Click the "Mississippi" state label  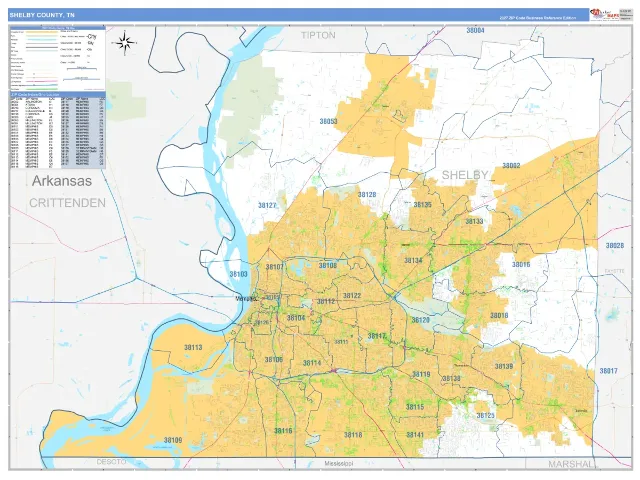339,464
